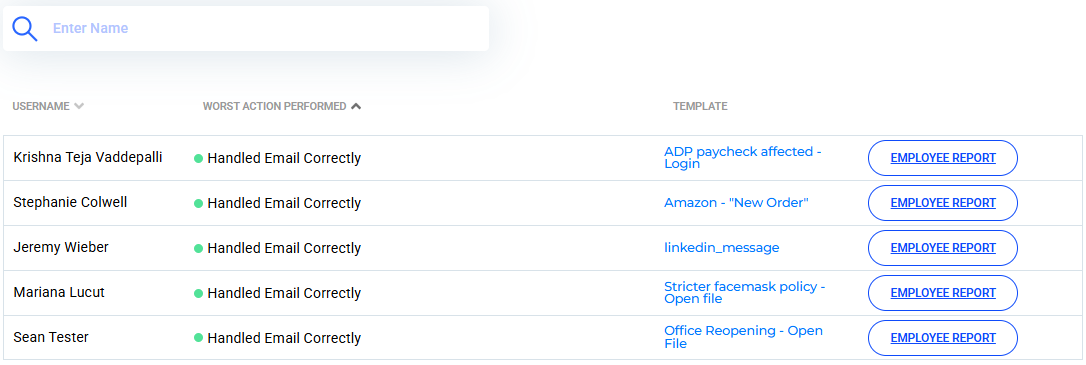Screen dimensions: 1086x365
Task: Click green status dot in Stephanie Colwell's row
Action: pyautogui.click(x=198, y=204)
